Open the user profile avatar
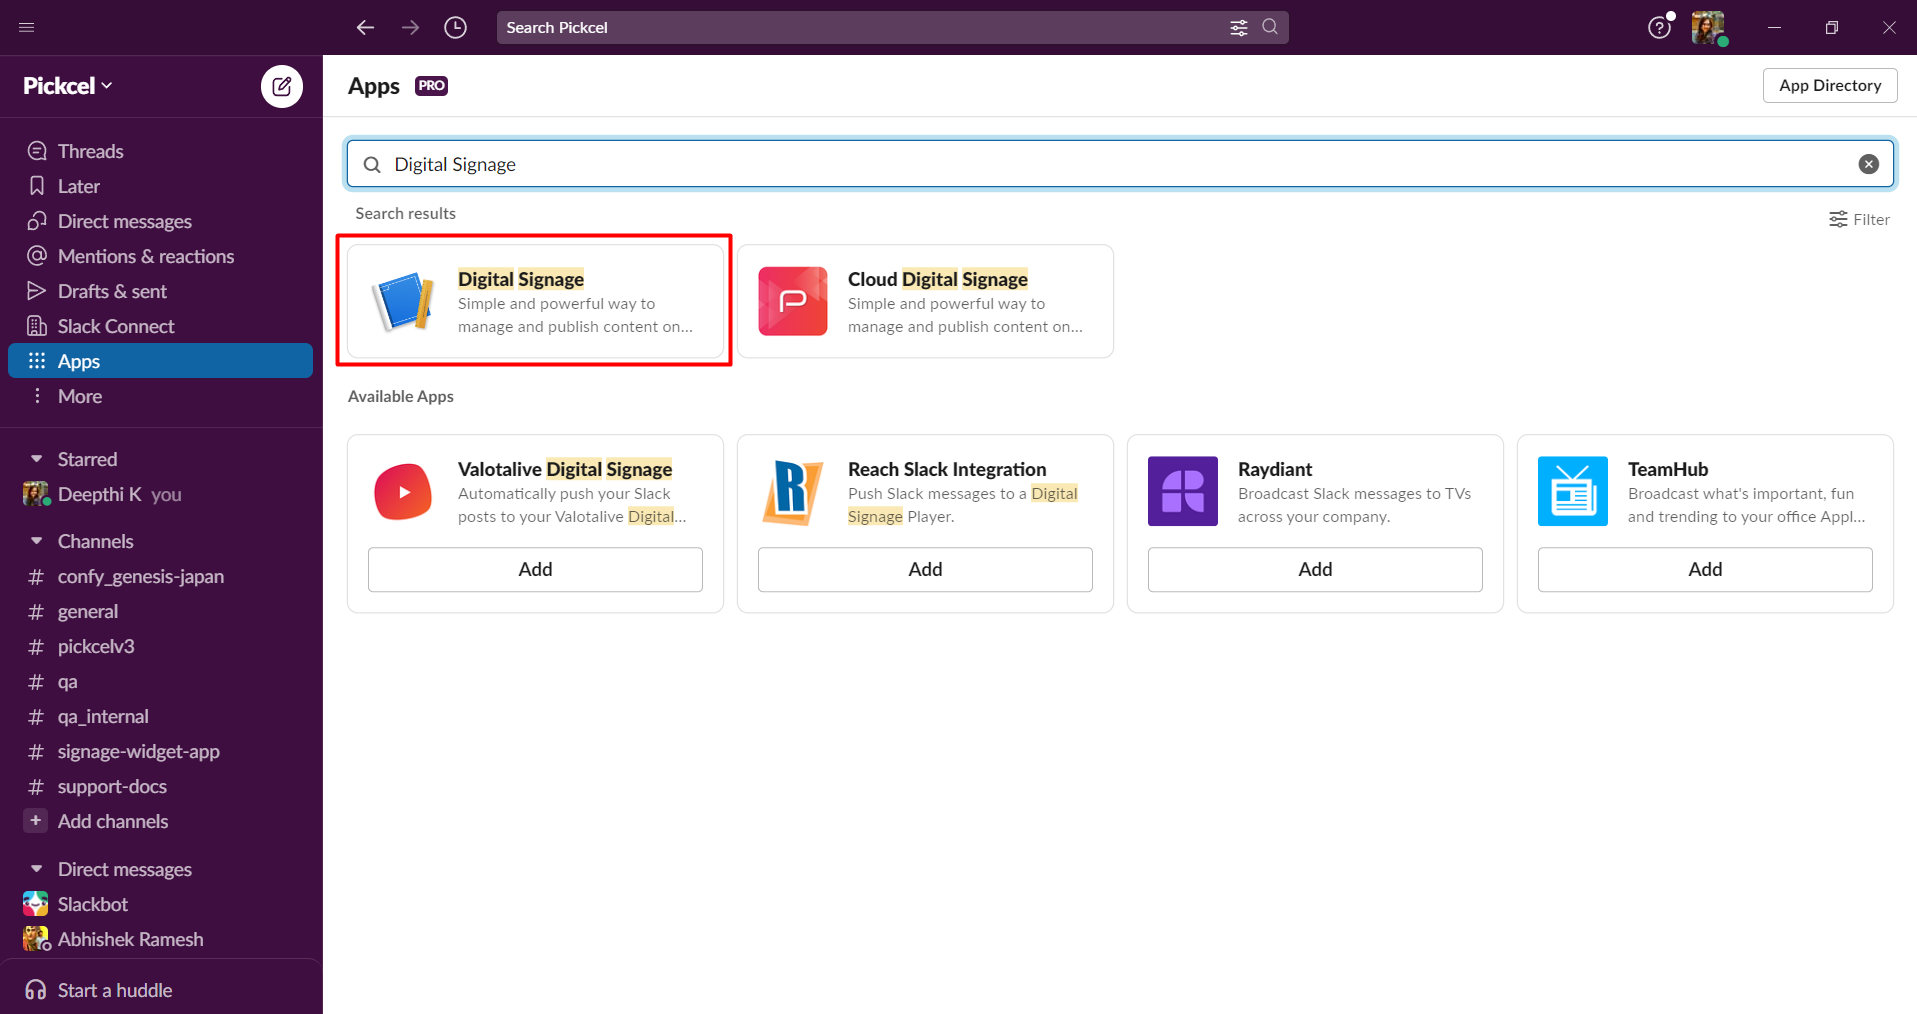Viewport: 1917px width, 1014px height. 1708,27
